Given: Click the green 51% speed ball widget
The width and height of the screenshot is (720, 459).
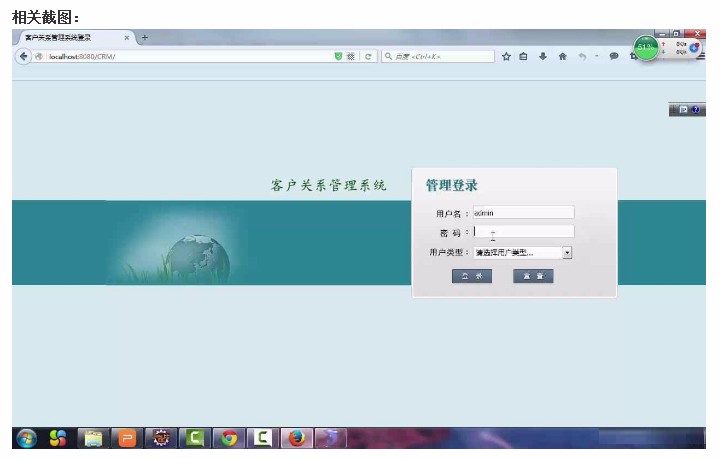Looking at the screenshot, I should (x=646, y=47).
